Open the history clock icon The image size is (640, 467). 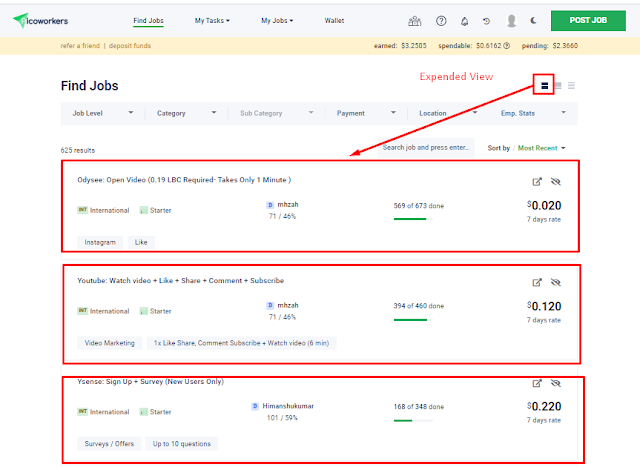[487, 21]
